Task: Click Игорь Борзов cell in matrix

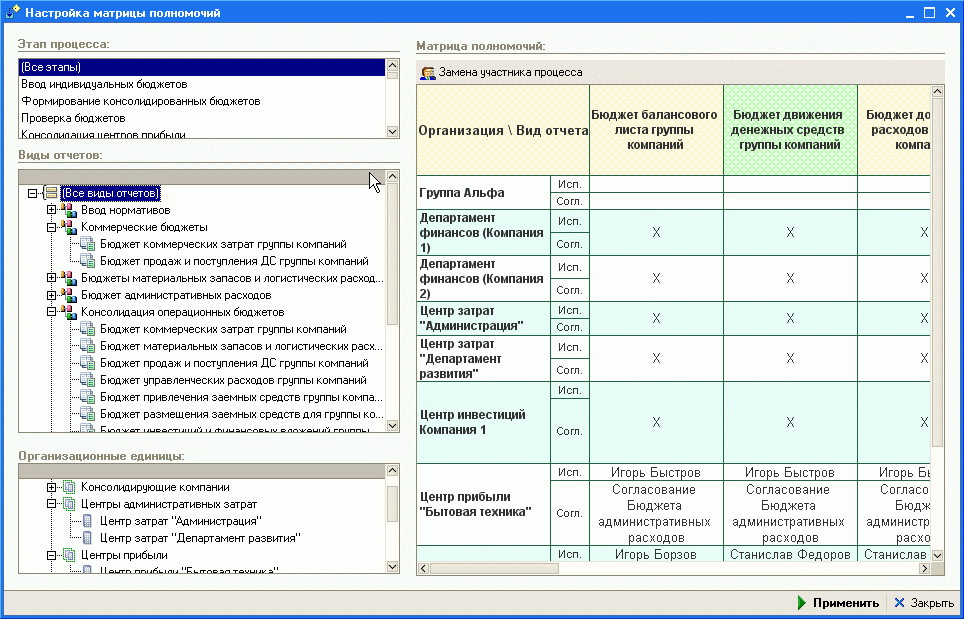Action: [656, 554]
